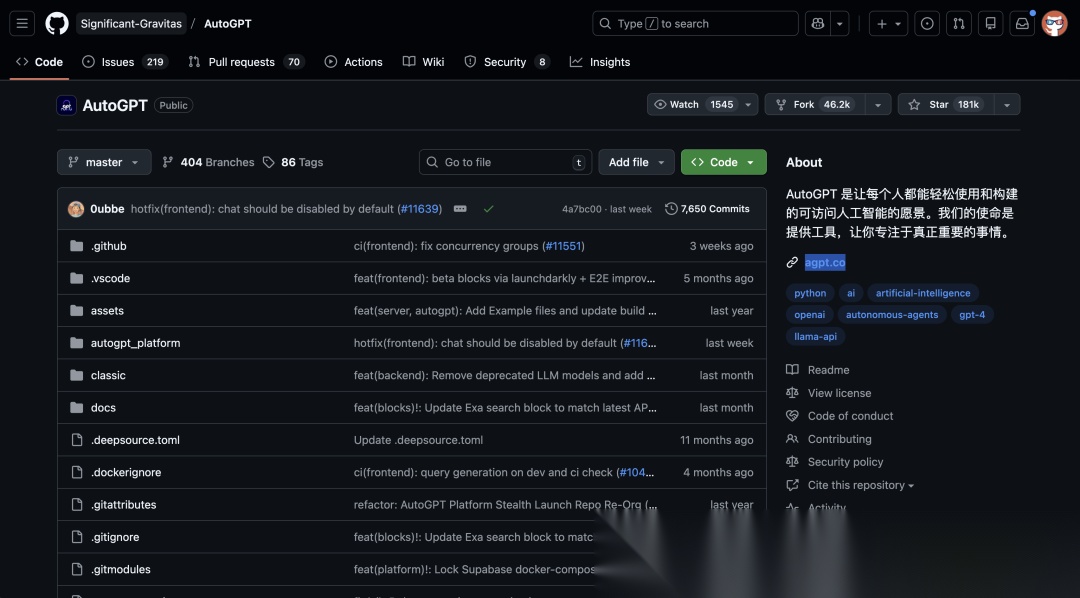The image size is (1080, 598).
Task: Open the .gitignore file
Action: pos(115,537)
